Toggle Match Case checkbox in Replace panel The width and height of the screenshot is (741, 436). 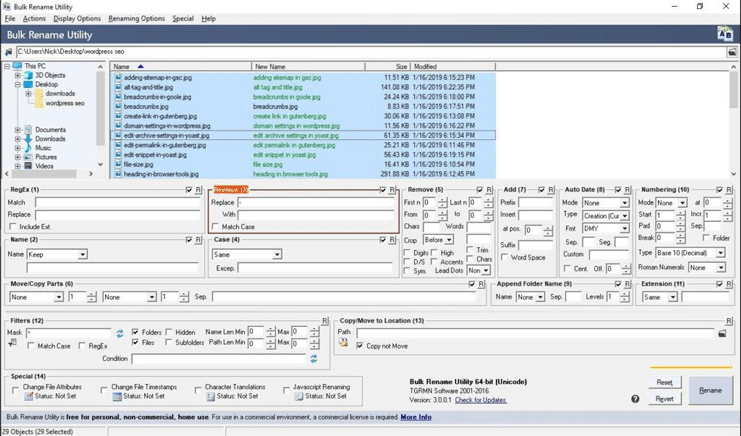215,227
